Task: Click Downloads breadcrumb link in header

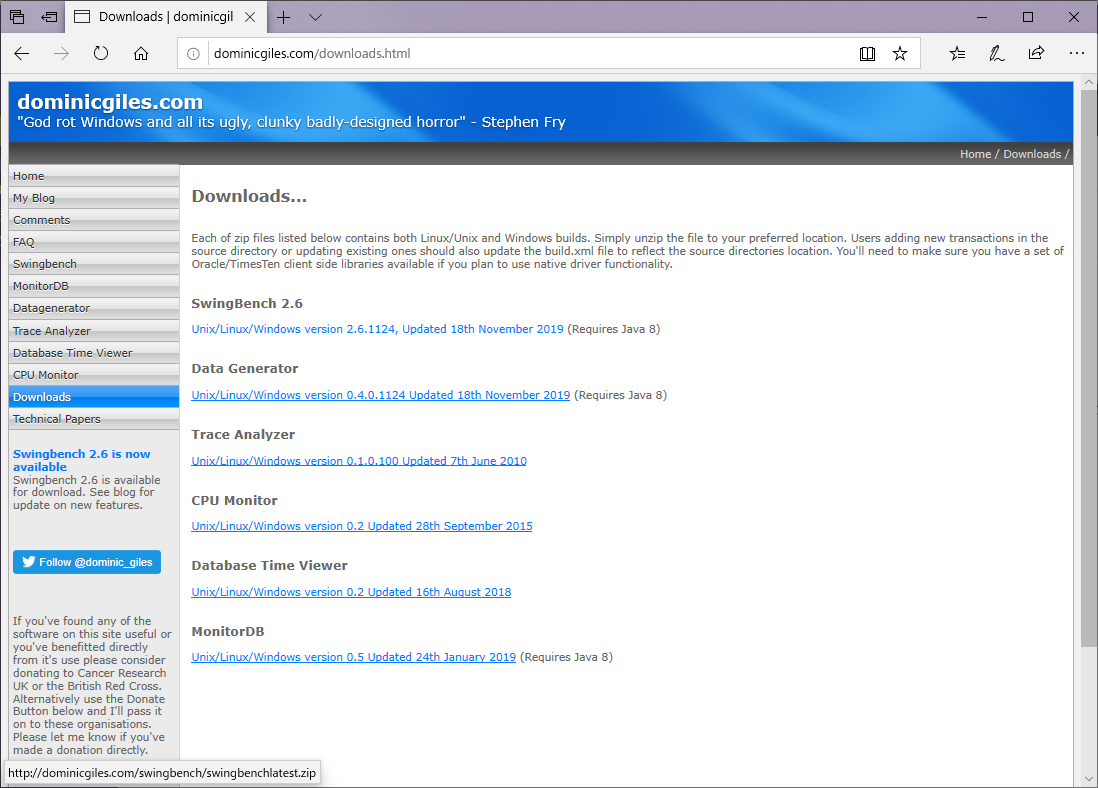Action: coord(1032,154)
